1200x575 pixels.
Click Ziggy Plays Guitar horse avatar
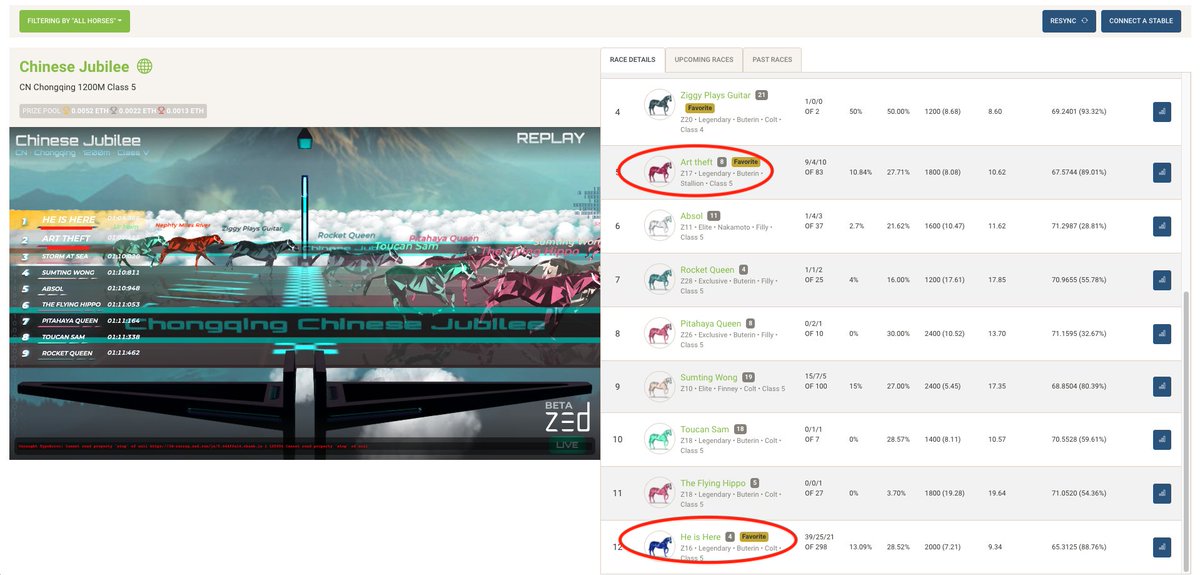click(x=658, y=105)
